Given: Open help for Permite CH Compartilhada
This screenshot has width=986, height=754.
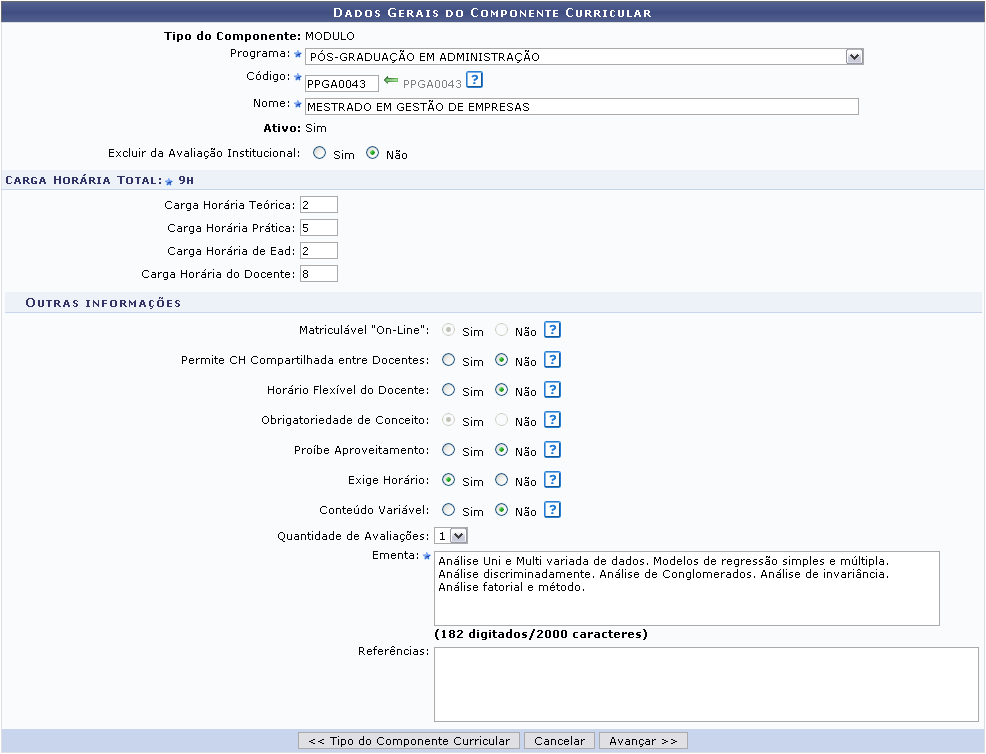Looking at the screenshot, I should (552, 360).
